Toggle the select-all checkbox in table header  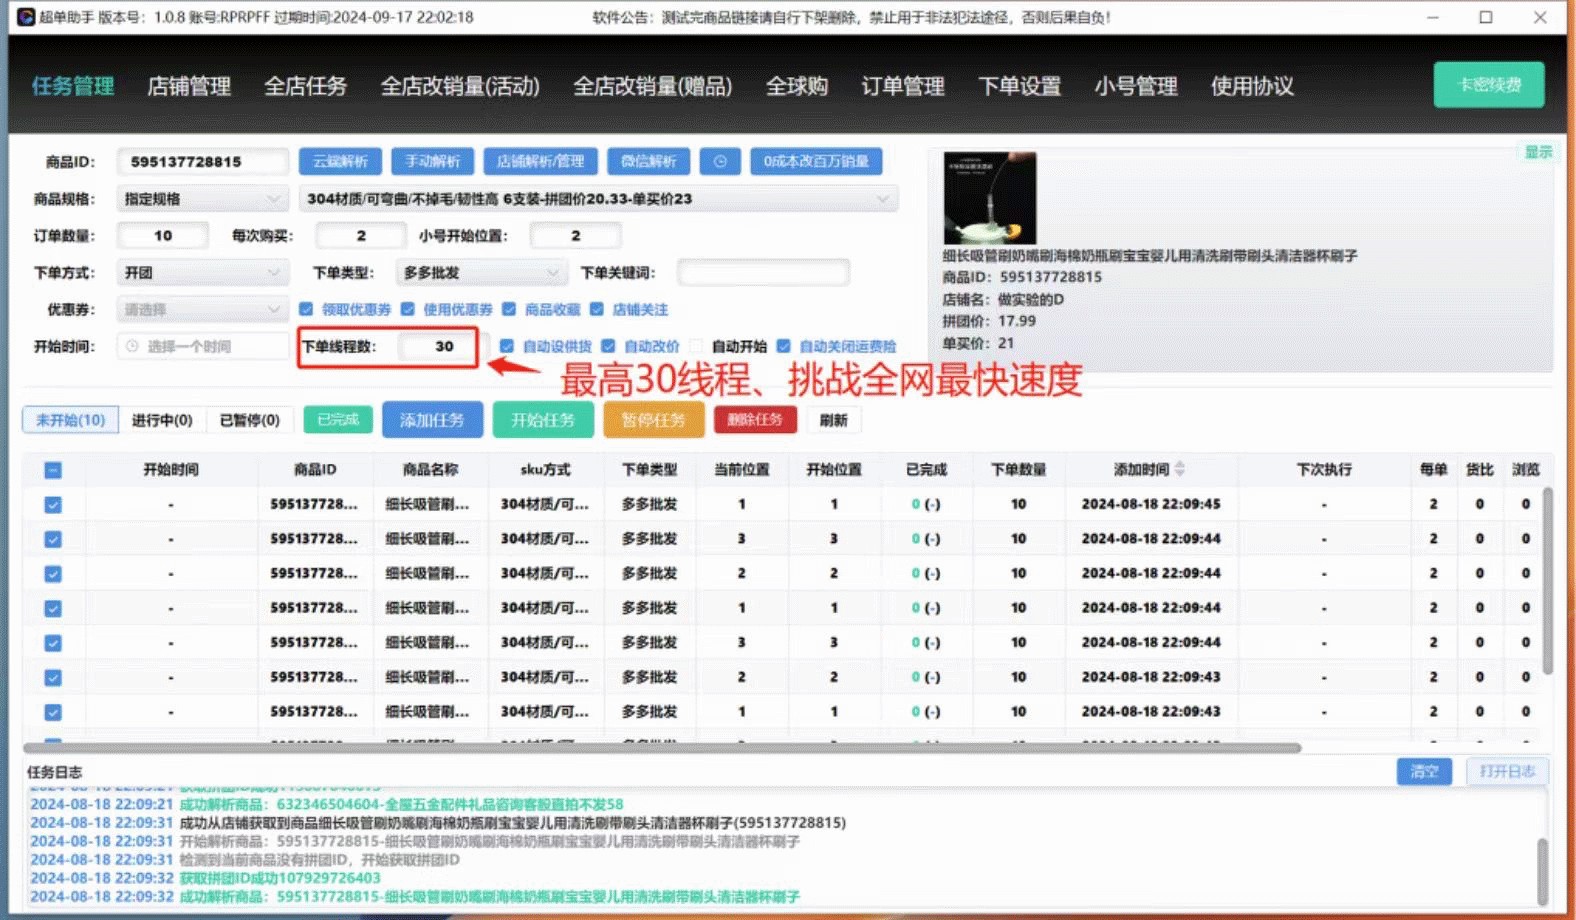point(53,470)
